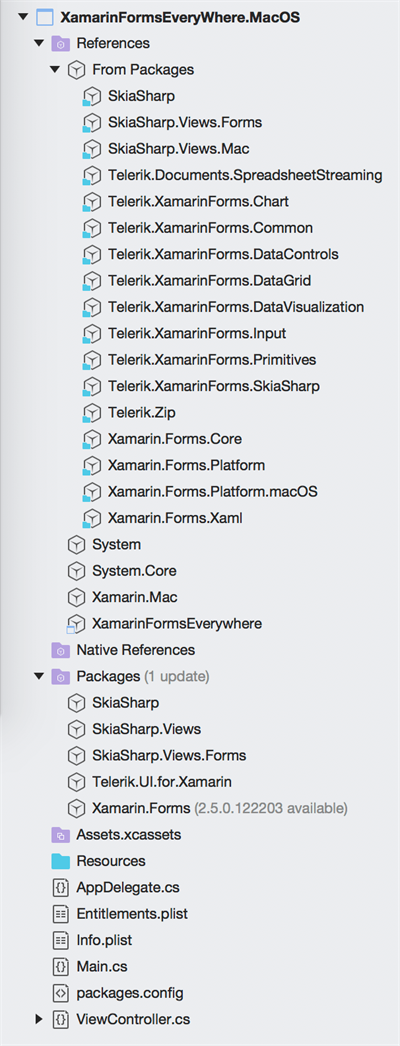Select the SkiaSharp.Views.Forms reference under From Packages
This screenshot has height=1046, width=400.
click(x=185, y=123)
